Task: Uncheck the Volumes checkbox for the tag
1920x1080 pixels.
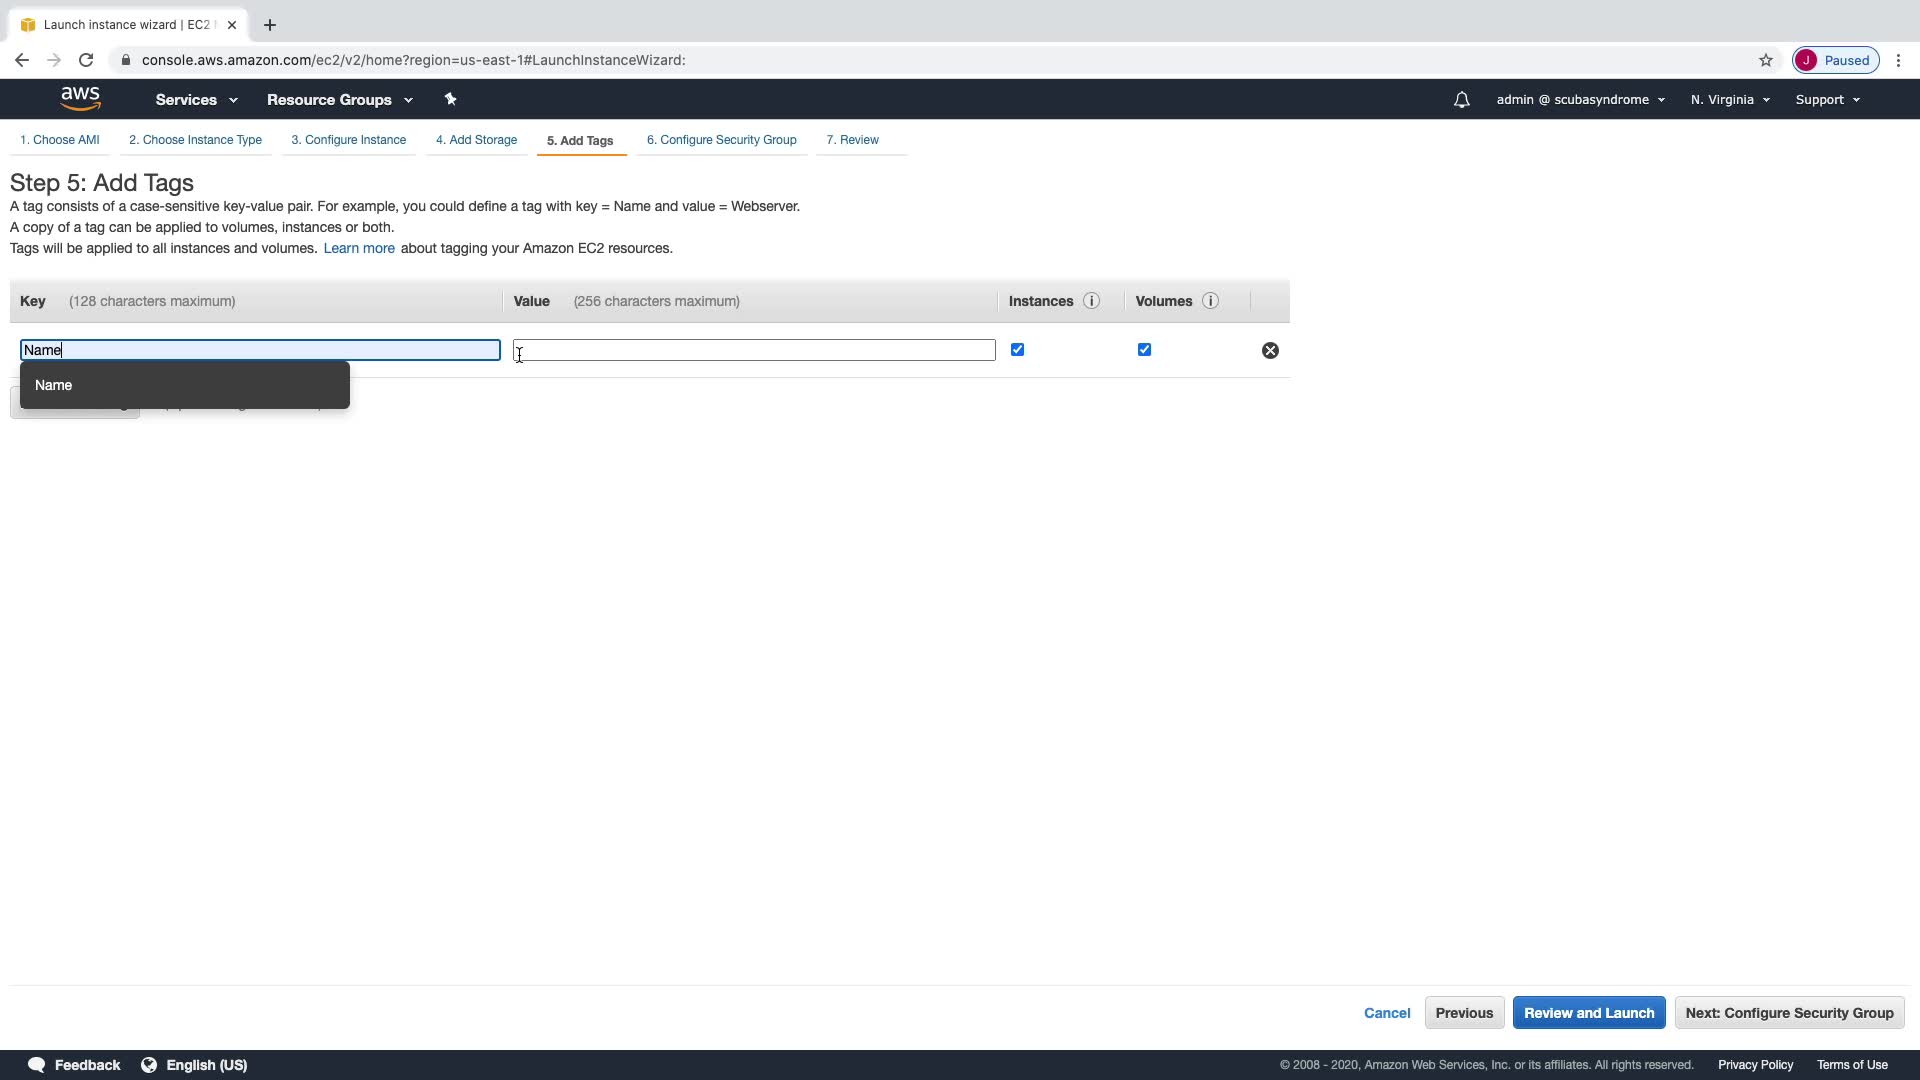Action: (x=1144, y=350)
